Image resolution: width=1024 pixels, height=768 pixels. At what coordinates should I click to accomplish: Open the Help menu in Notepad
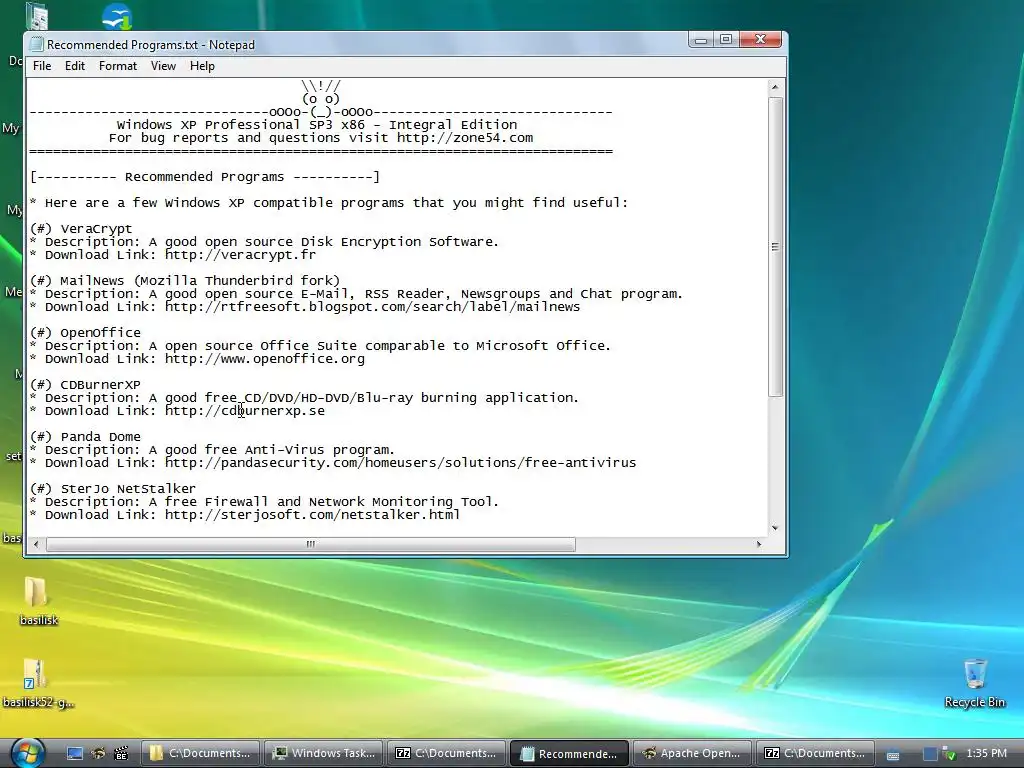202,66
